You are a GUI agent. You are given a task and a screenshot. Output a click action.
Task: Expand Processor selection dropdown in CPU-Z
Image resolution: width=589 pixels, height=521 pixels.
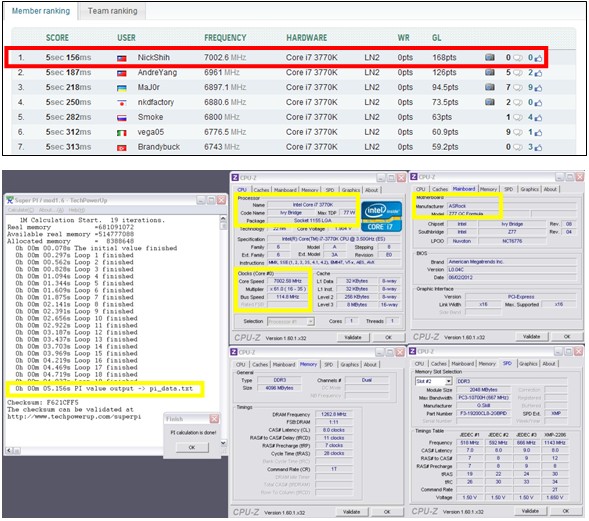[291, 322]
